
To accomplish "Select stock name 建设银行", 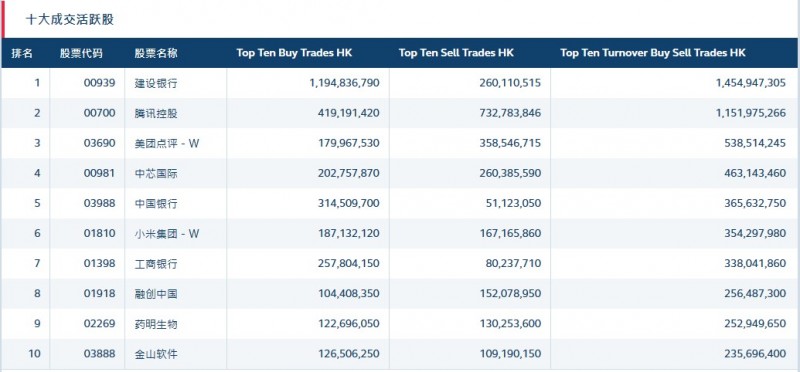I will (x=156, y=83).
